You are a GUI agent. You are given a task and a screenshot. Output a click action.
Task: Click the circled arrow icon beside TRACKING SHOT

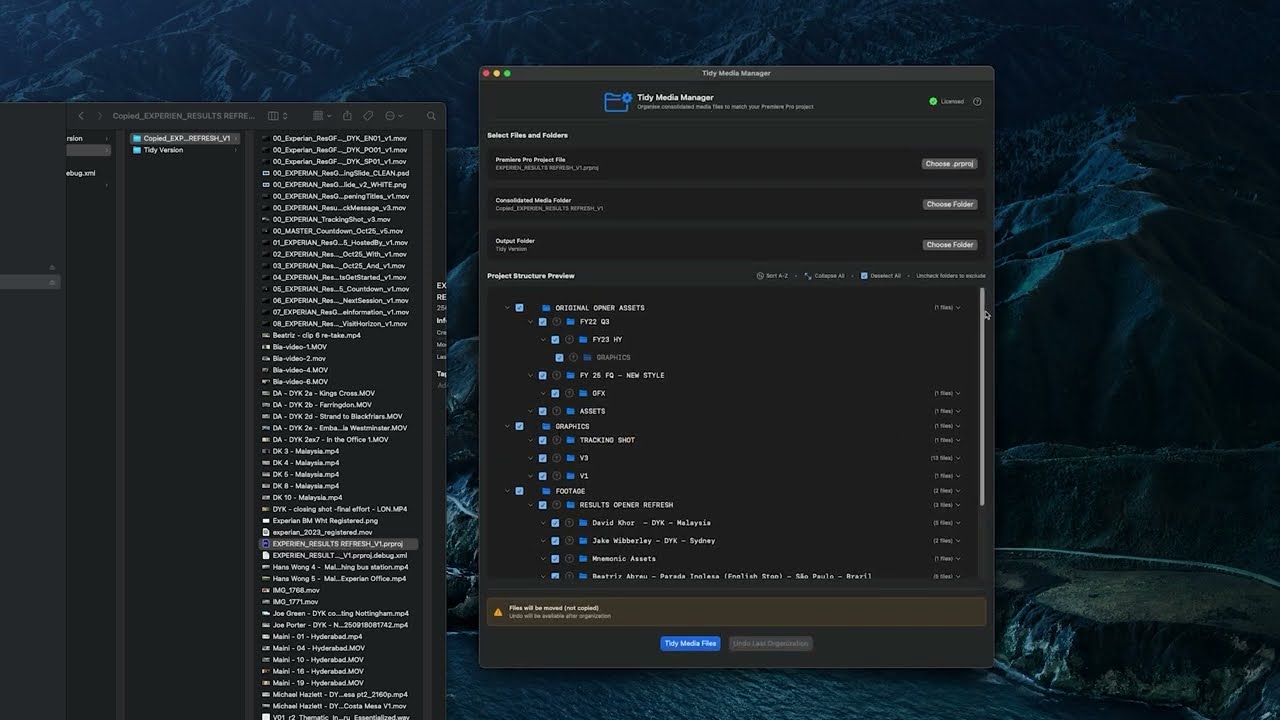click(557, 440)
